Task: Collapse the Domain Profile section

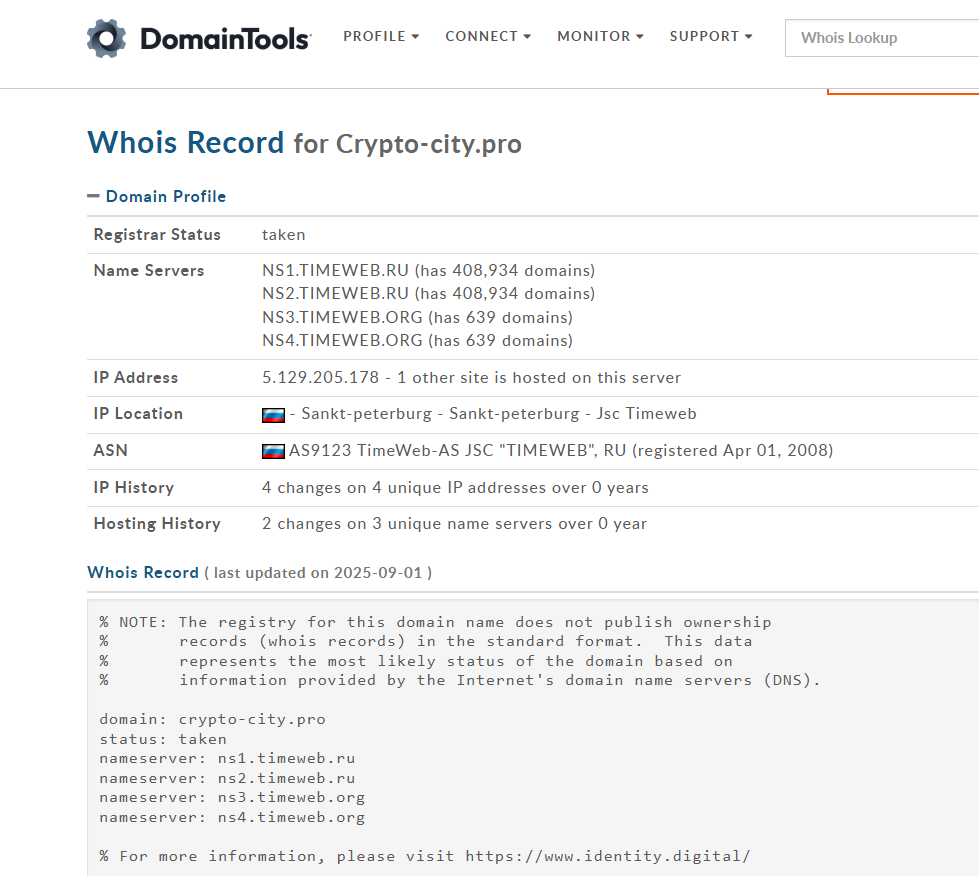Action: [x=157, y=196]
